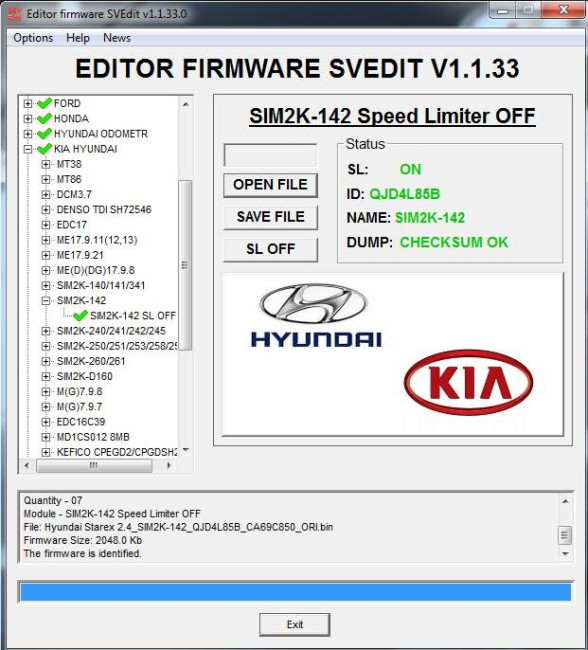Click the CHECKSUM OK status text
588x650 pixels.
click(x=454, y=242)
